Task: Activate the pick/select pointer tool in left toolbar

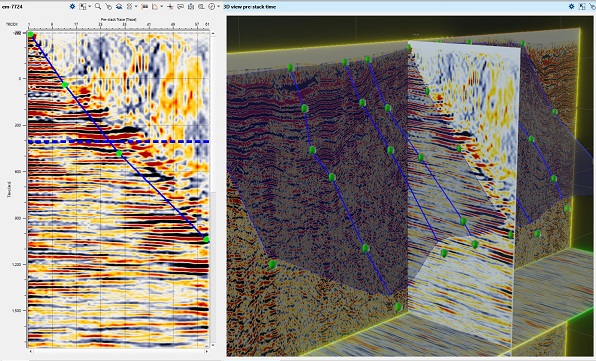Action: 109,6
